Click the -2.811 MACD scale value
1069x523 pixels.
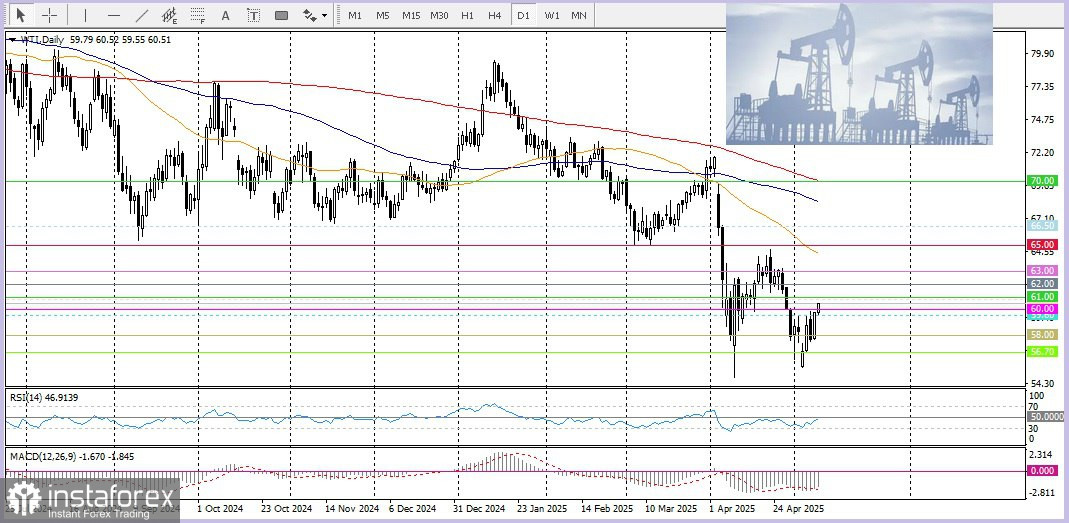[1043, 492]
